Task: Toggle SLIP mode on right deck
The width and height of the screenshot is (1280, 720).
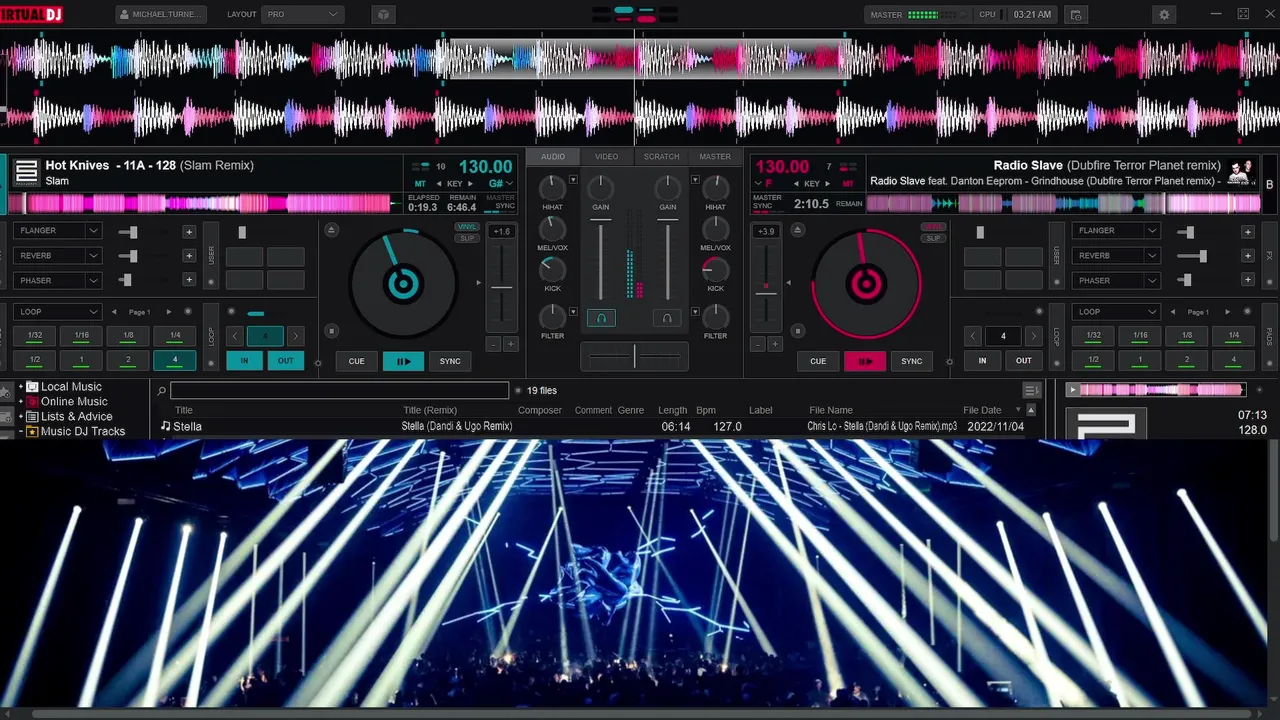Action: (x=933, y=238)
